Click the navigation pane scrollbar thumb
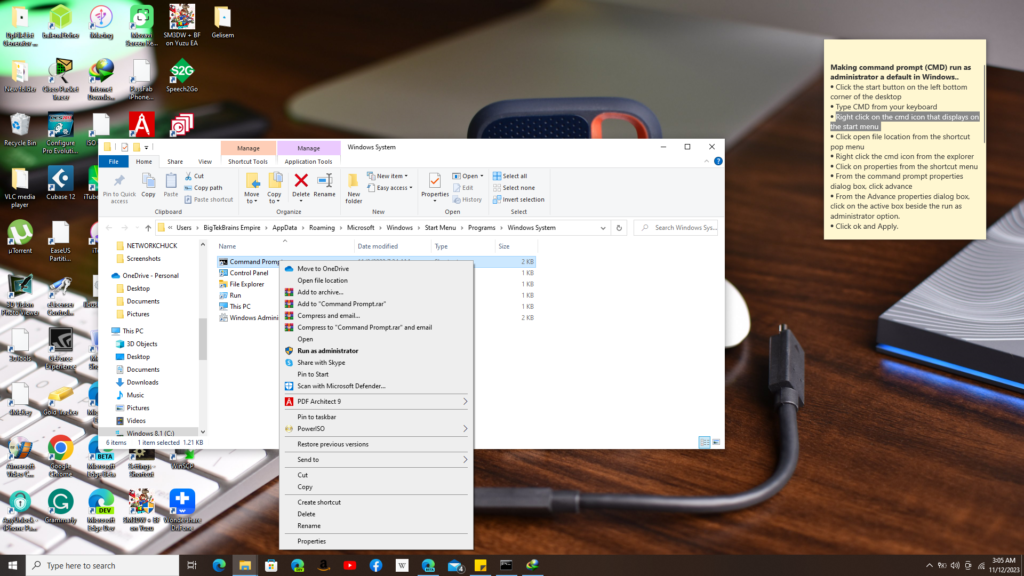The height and width of the screenshot is (576, 1024). (202, 338)
